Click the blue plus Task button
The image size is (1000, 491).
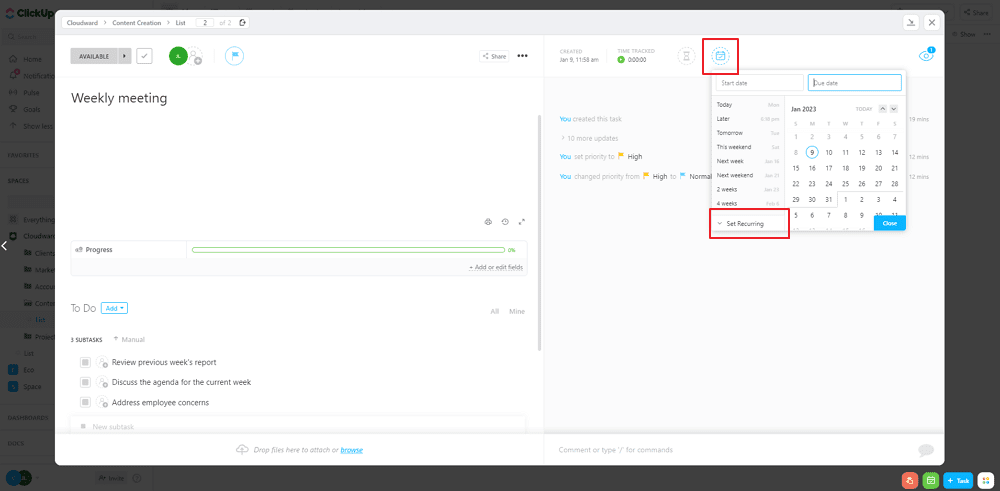958,480
